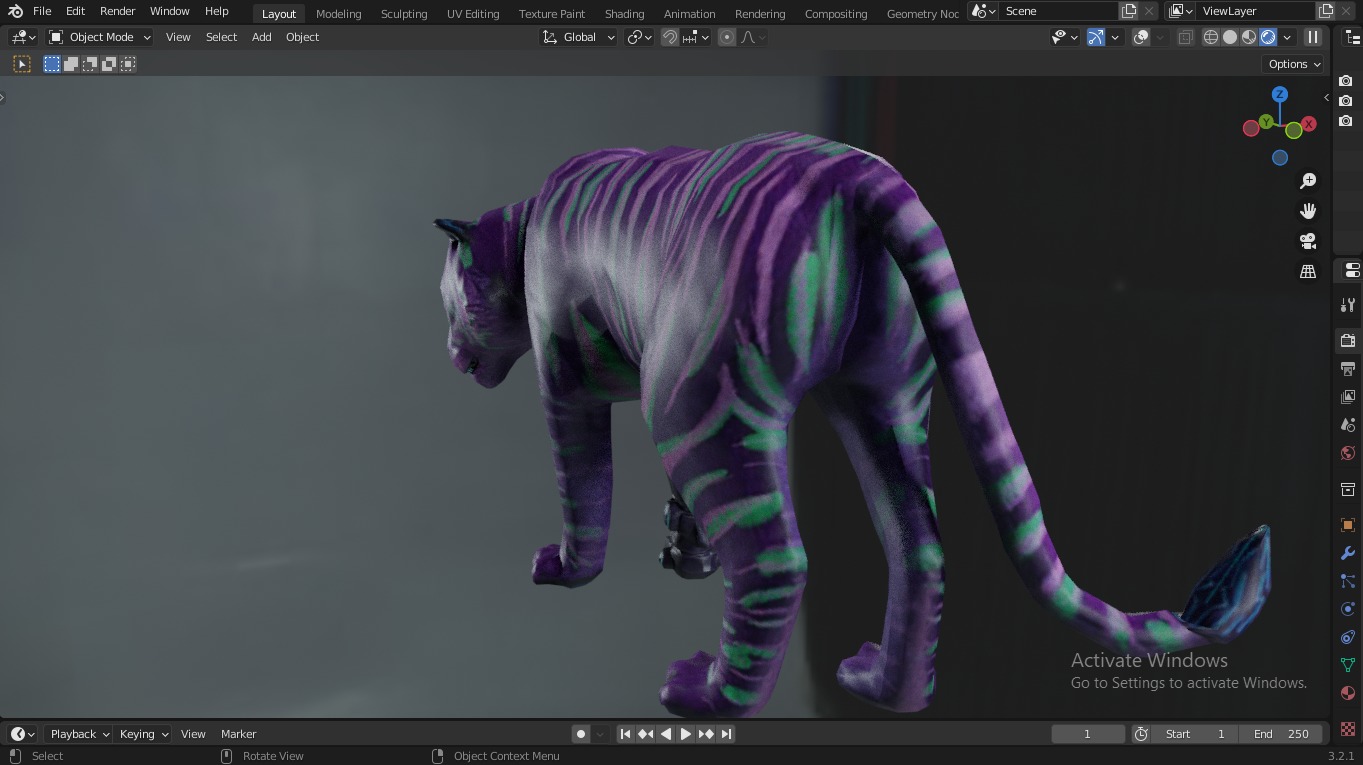Screen dimensions: 1363x765
Task: Open the Window menu
Action: (x=169, y=11)
